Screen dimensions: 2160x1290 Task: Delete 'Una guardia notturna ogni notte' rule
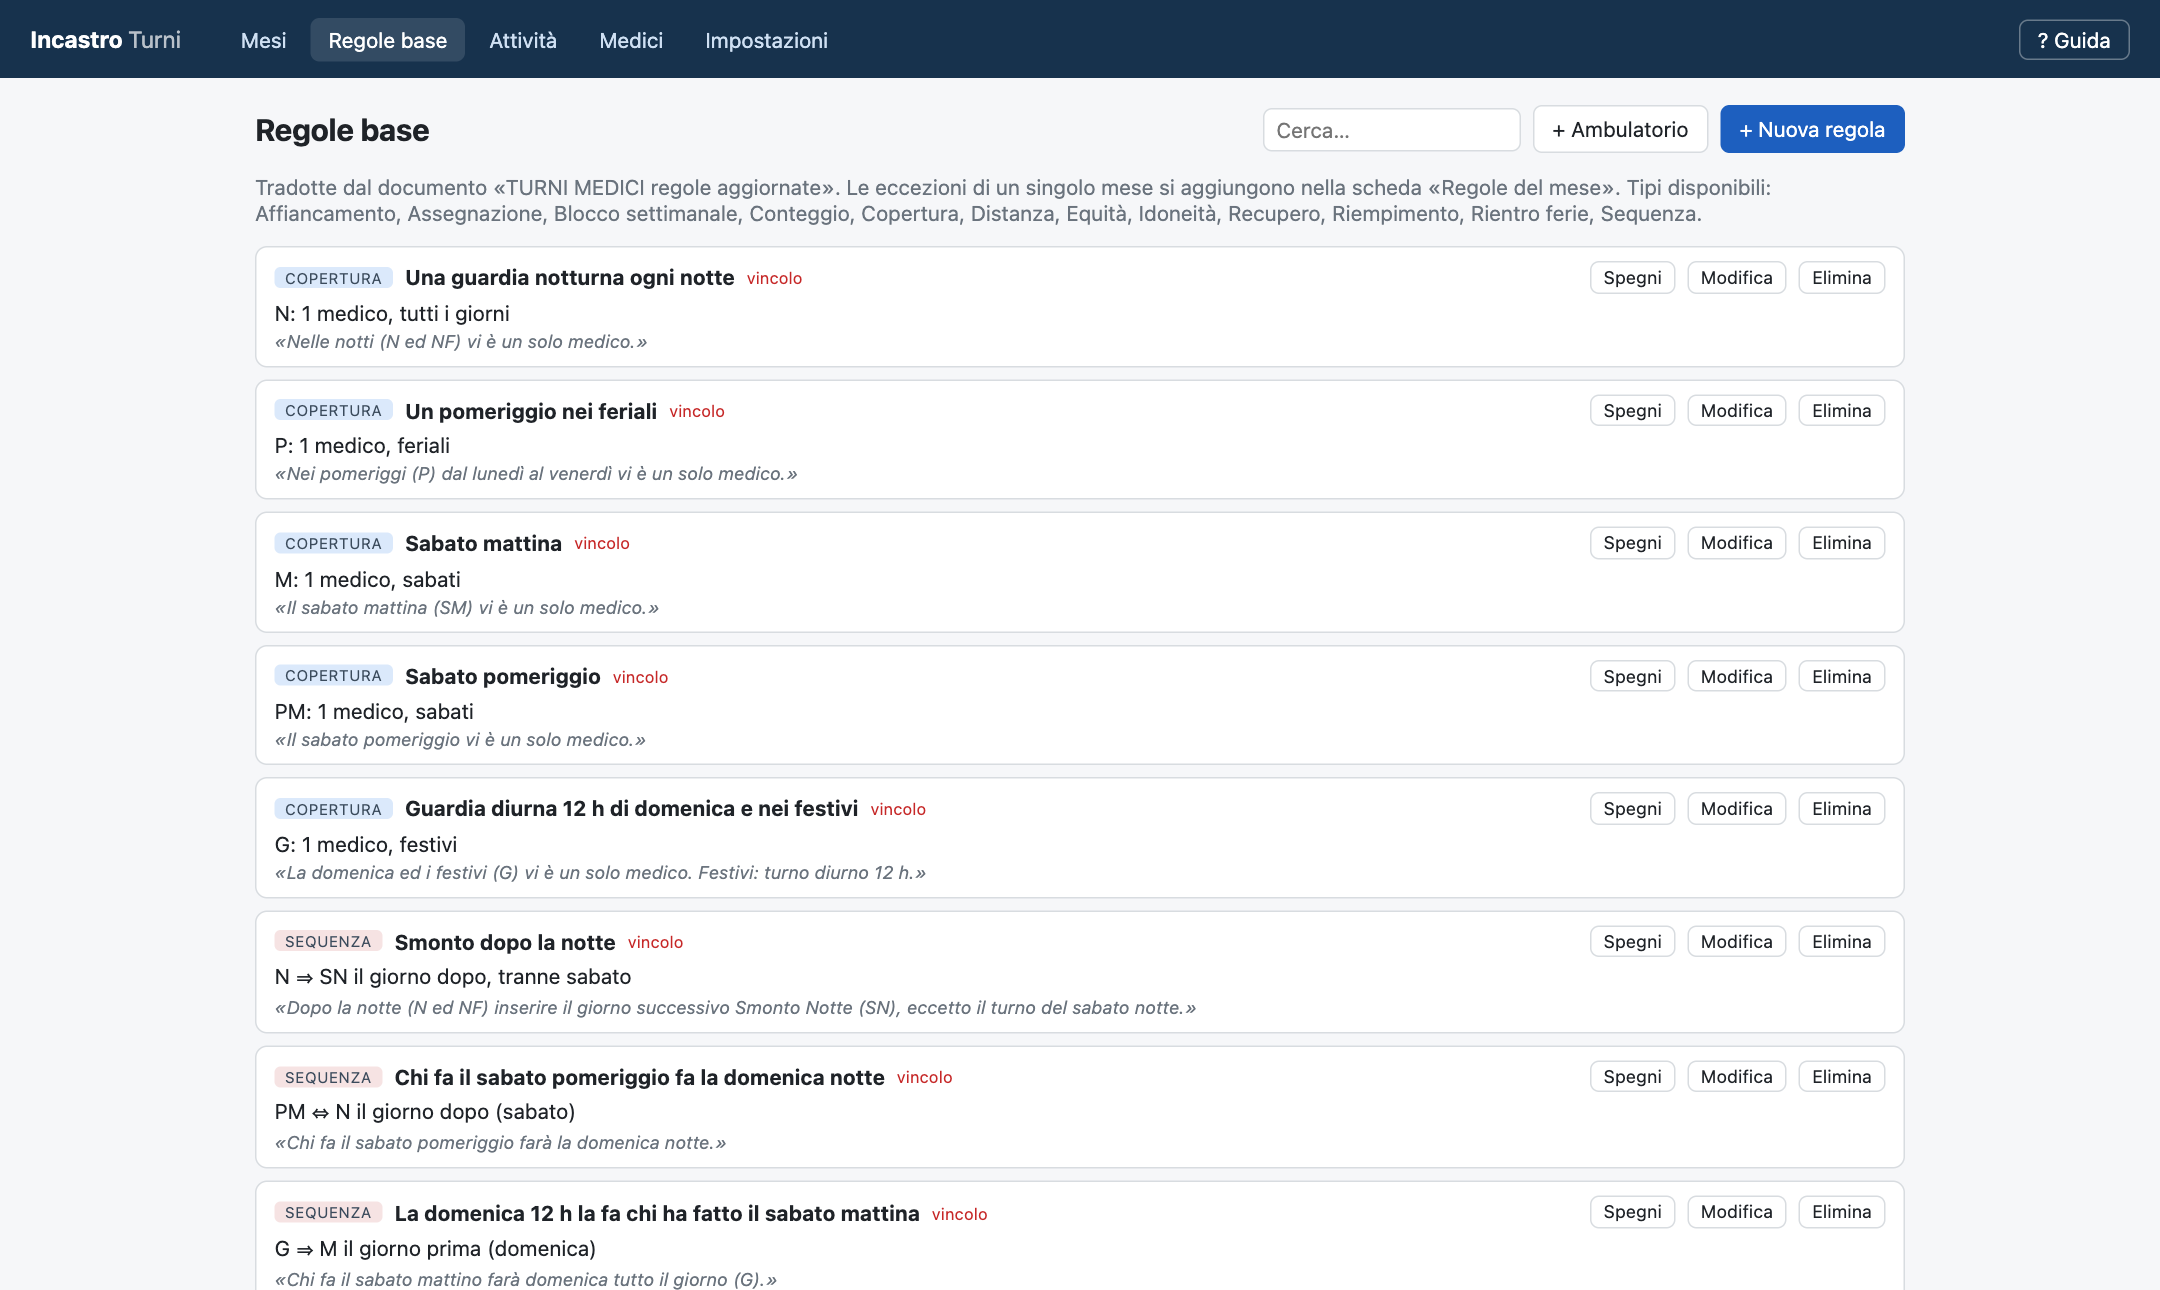[1841, 278]
